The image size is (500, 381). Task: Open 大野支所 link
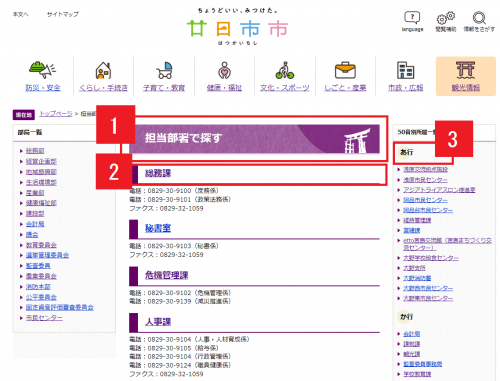coord(414,268)
